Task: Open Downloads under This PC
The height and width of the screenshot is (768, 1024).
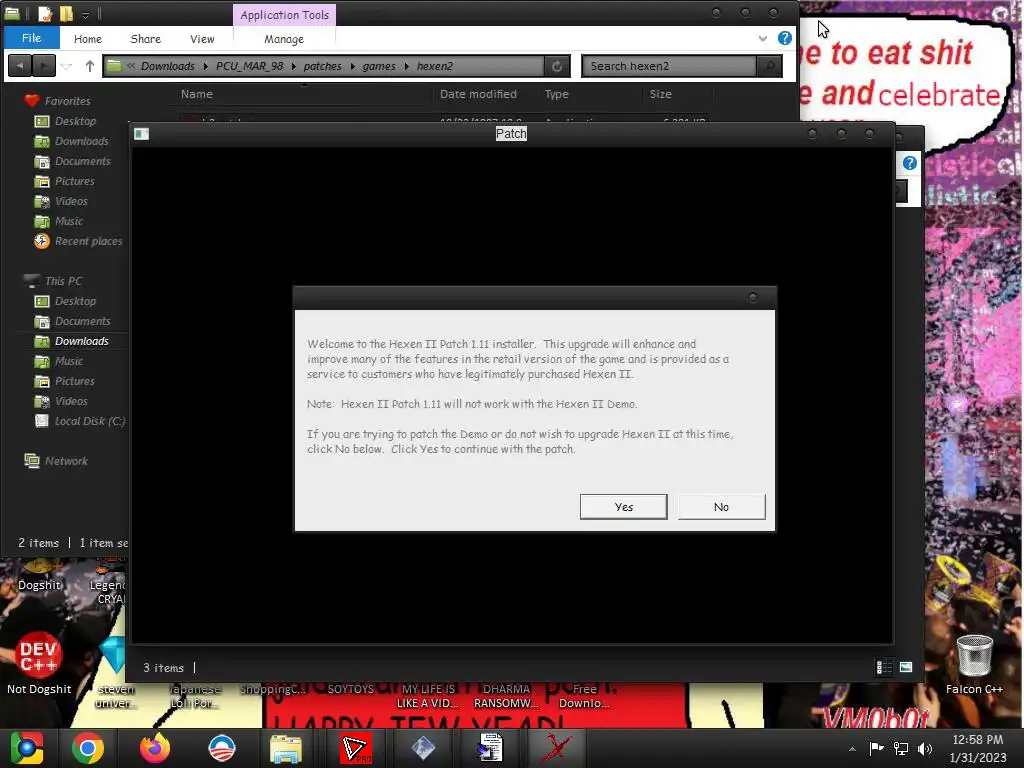Action: pyautogui.click(x=82, y=341)
